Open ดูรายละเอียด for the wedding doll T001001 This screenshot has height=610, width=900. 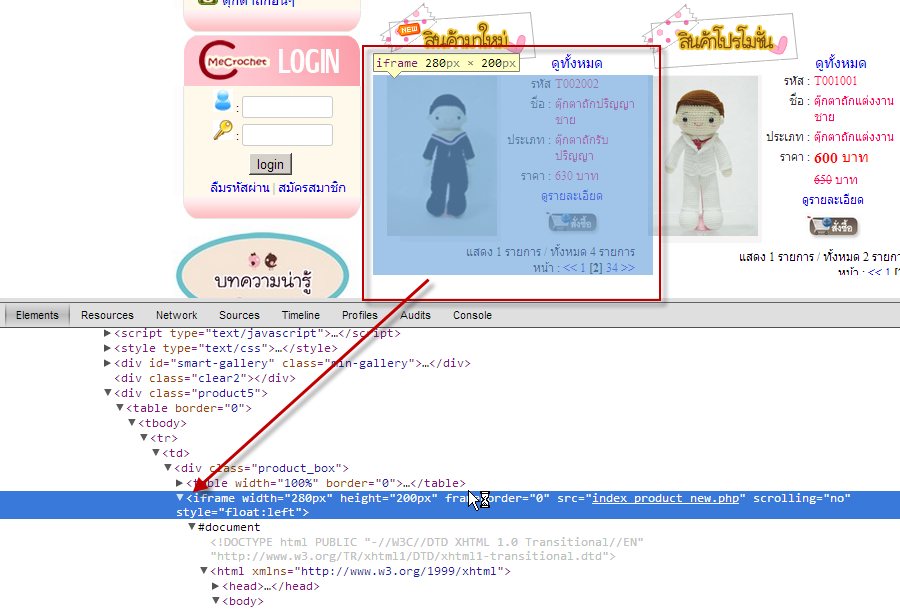click(x=833, y=200)
